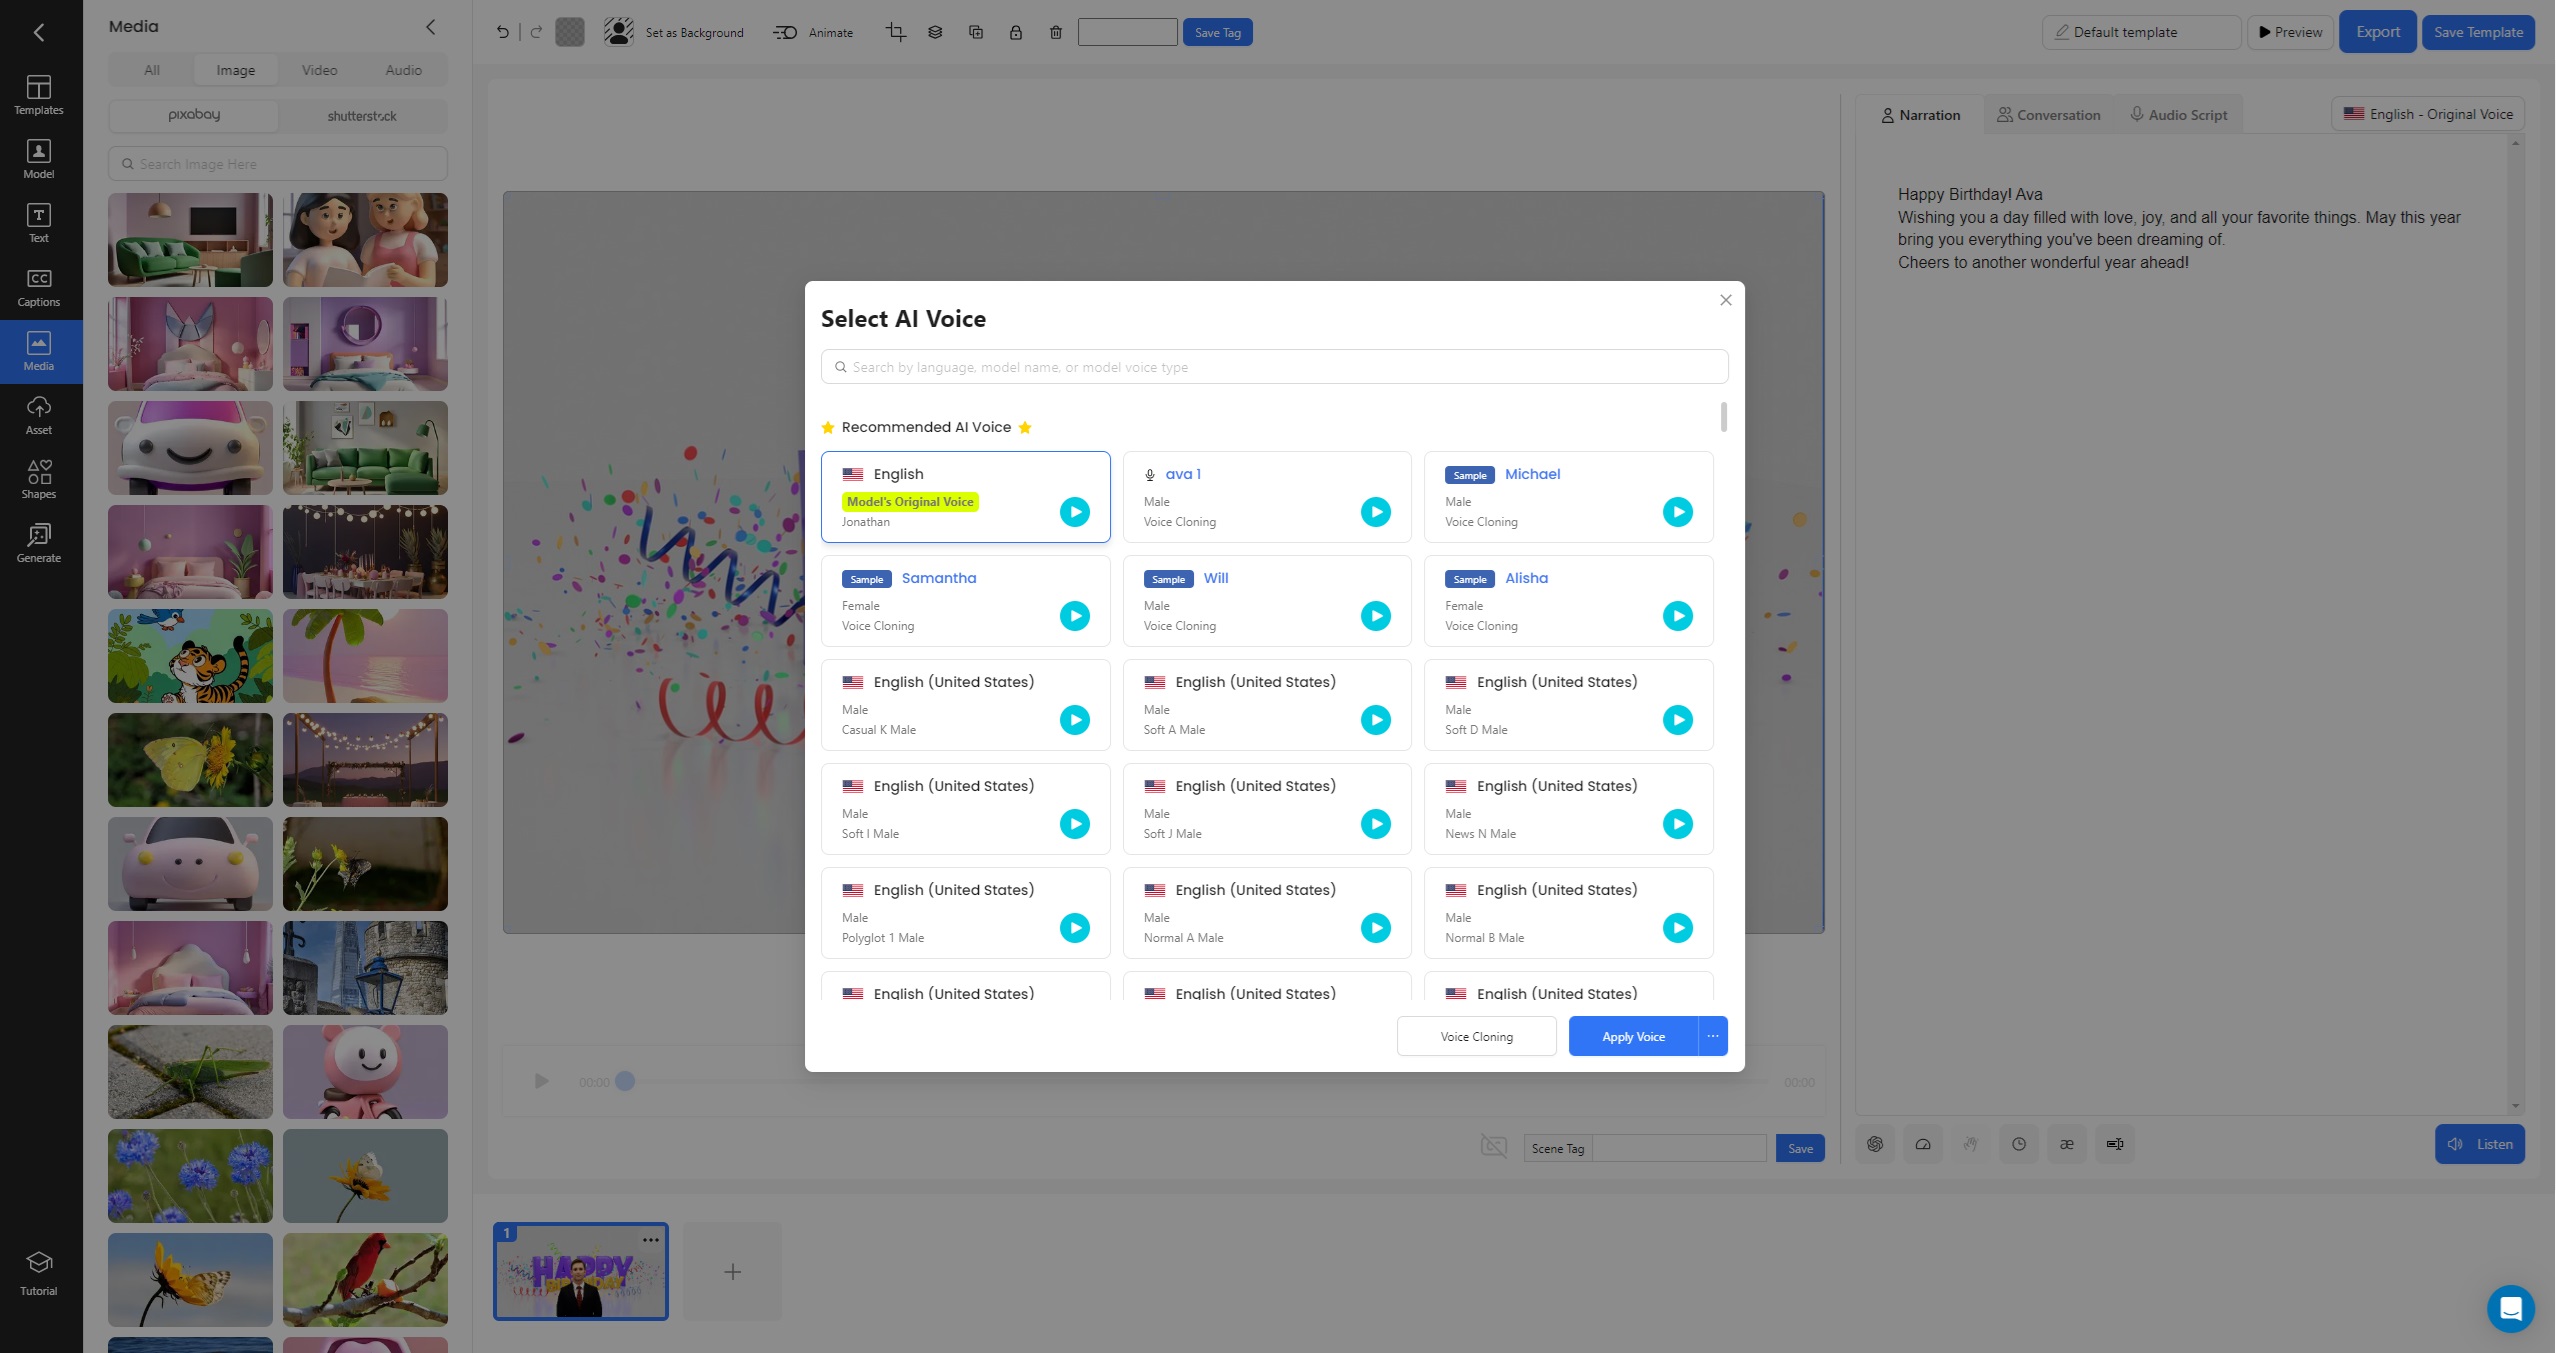The image size is (2556, 1353).
Task: Play the Samantha voice sample
Action: [1074, 616]
